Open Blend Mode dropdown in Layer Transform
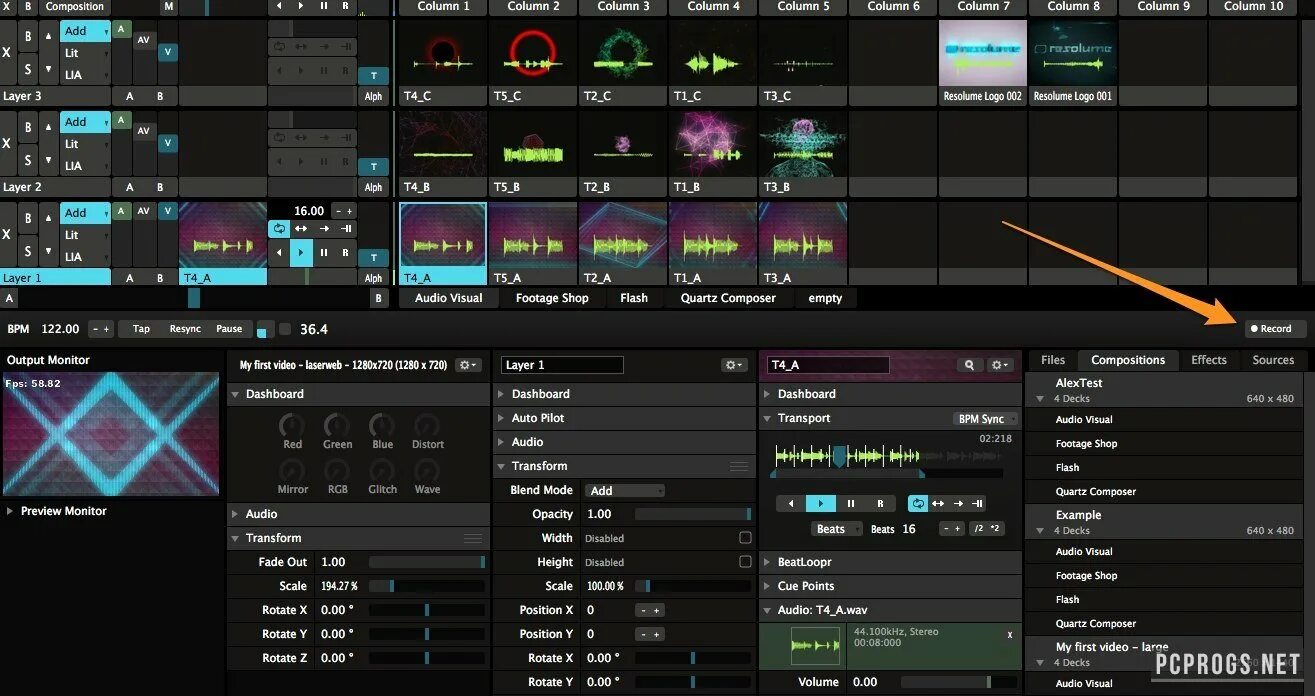Viewport: 1315px width, 696px height. pyautogui.click(x=625, y=490)
